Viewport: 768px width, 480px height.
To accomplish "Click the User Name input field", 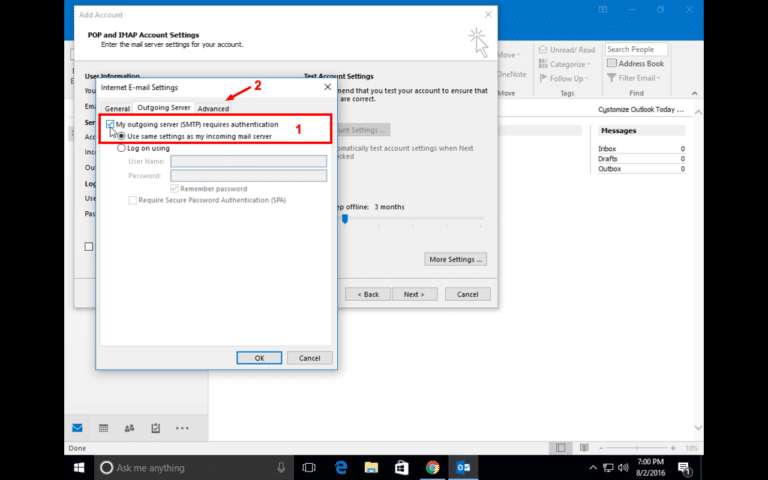I will tap(248, 161).
